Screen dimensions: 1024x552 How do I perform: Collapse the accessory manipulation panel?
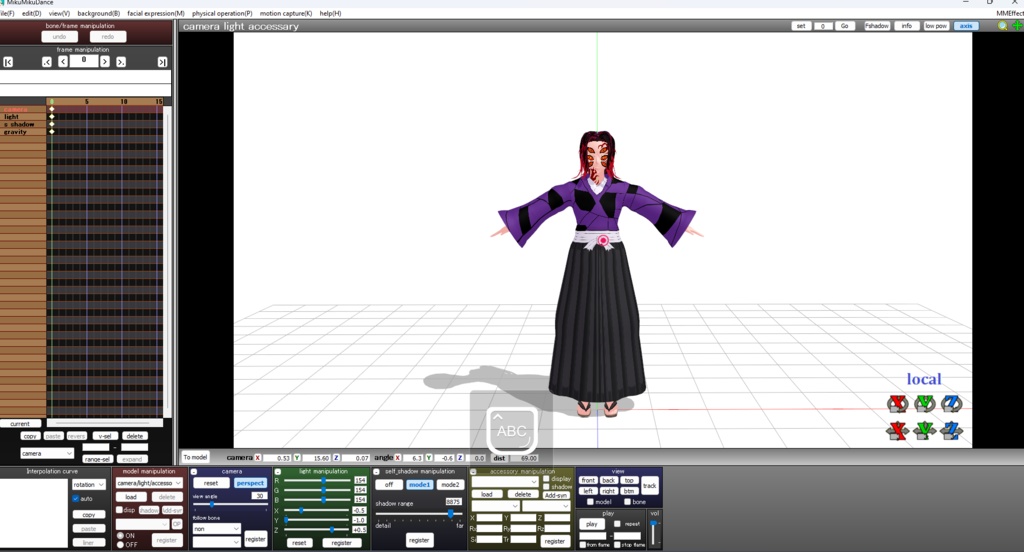coord(473,472)
